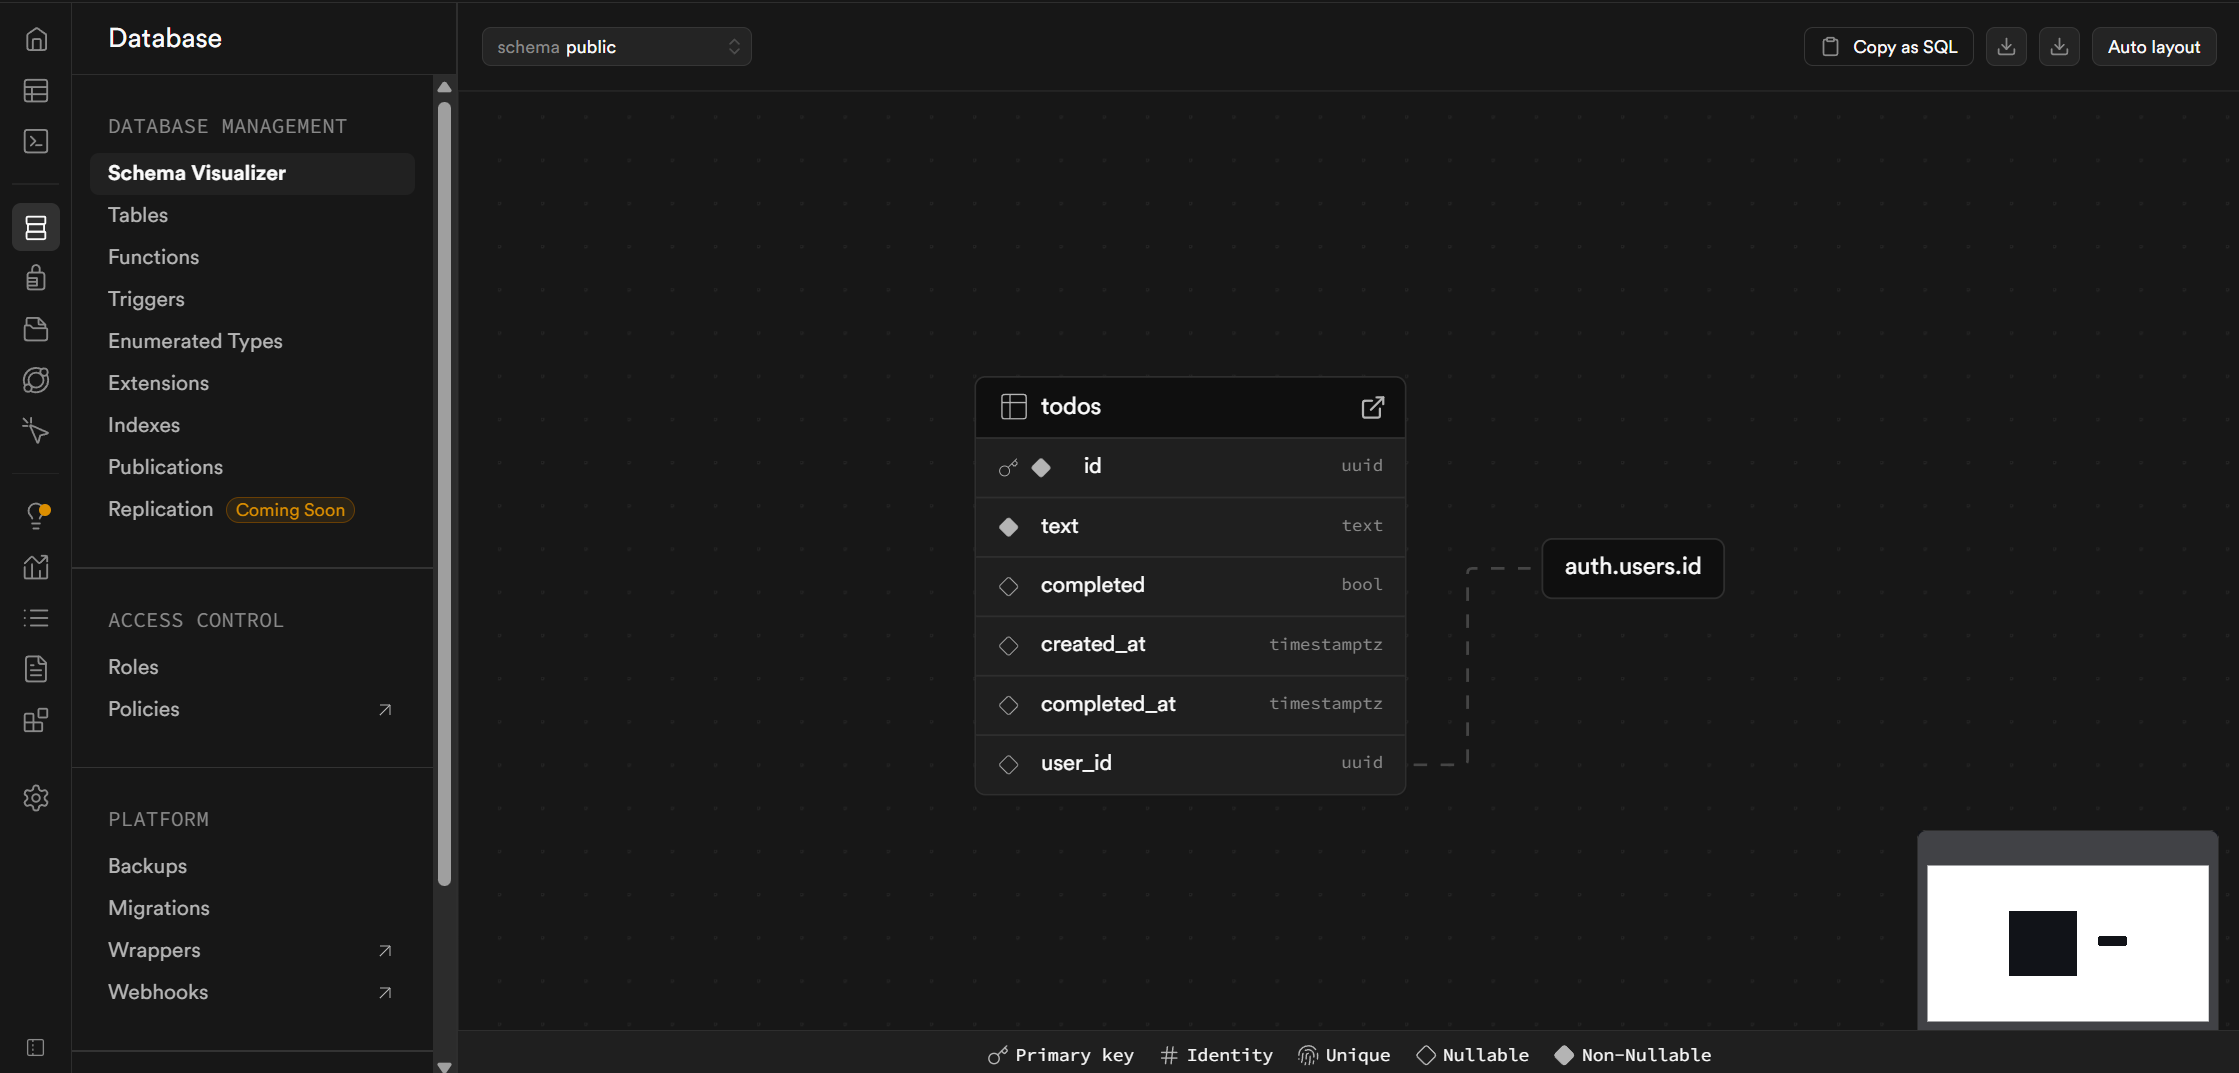
Task: Click the Policies external arrow icon
Action: coord(385,710)
